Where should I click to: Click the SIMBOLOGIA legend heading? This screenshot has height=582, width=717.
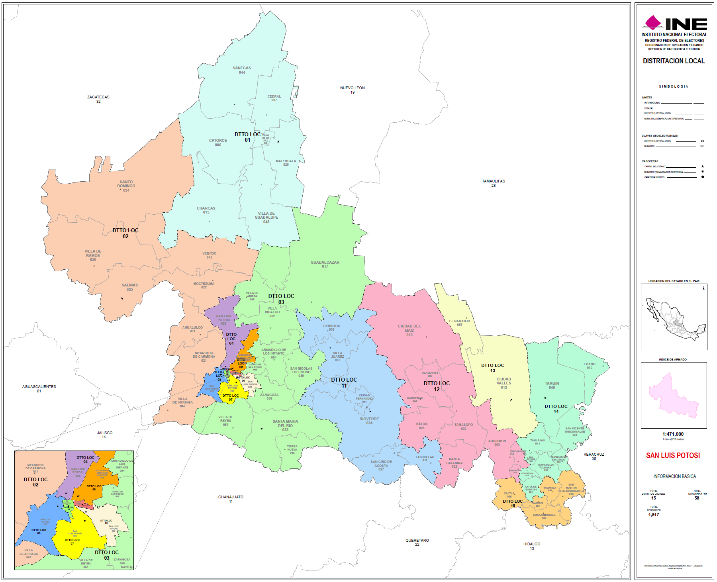(x=673, y=87)
